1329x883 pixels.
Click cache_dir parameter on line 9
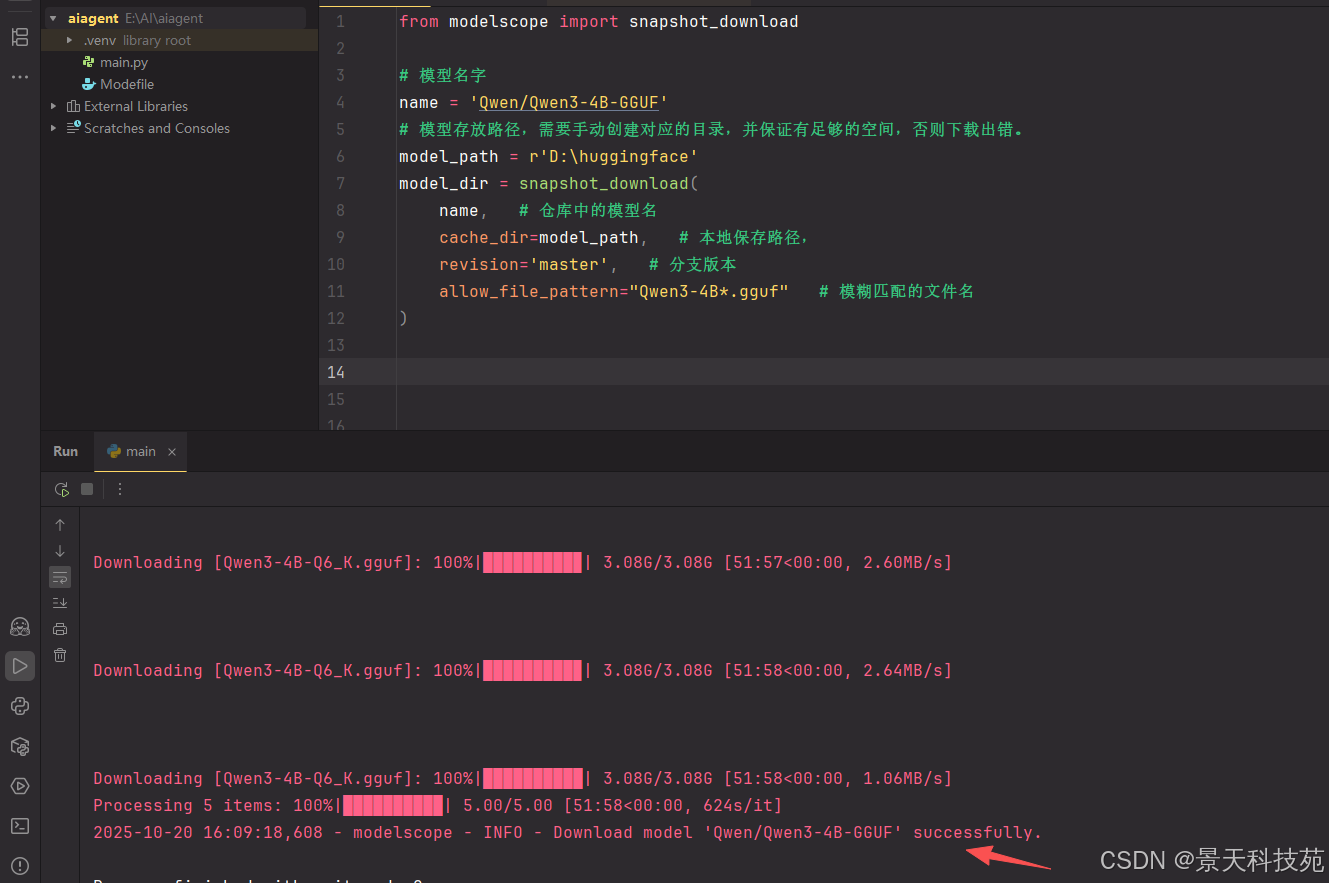click(x=484, y=237)
